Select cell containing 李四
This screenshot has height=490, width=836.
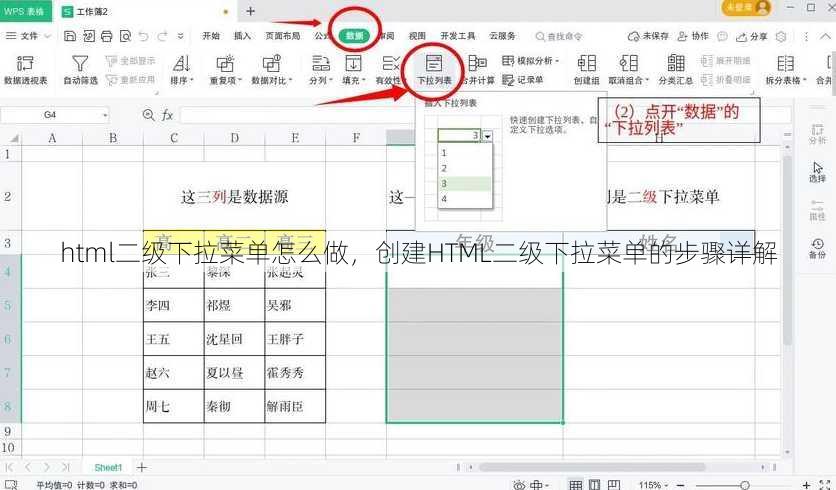click(174, 305)
